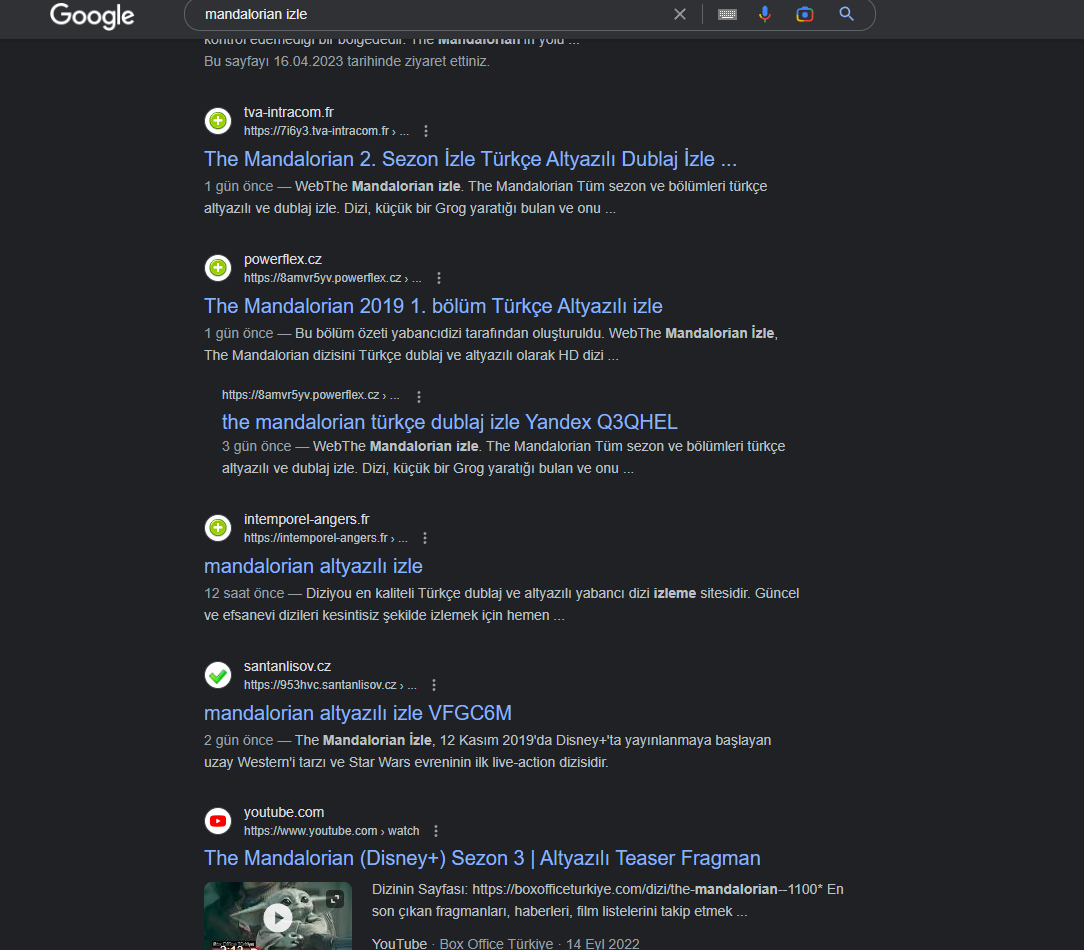
Task: Click URL https://7i6y3.tva-intracom.fr
Action: (326, 131)
